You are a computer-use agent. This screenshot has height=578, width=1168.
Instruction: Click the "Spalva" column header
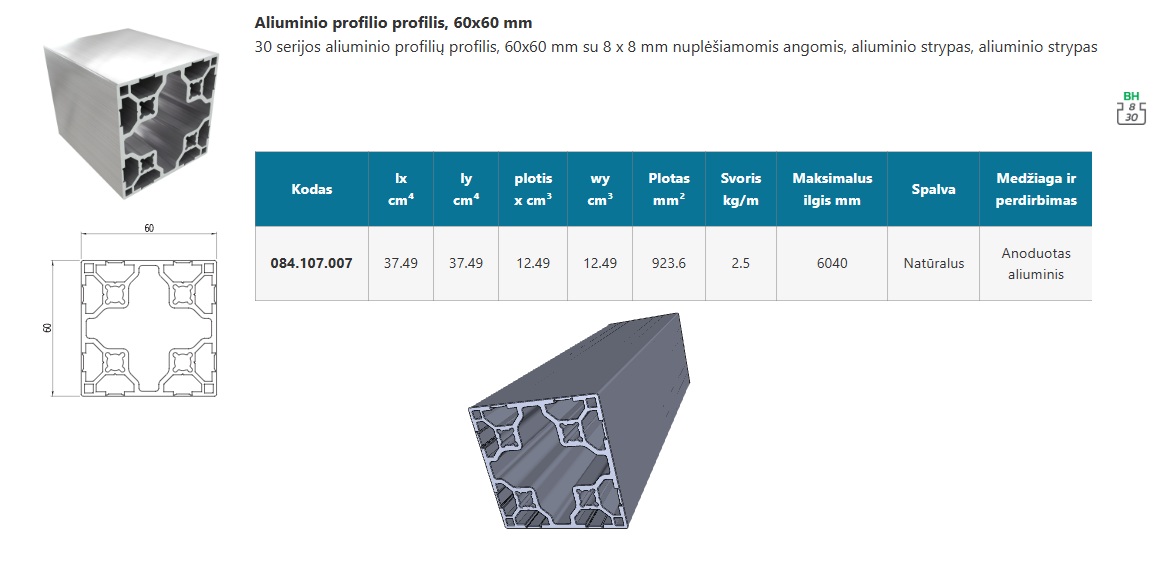(933, 189)
